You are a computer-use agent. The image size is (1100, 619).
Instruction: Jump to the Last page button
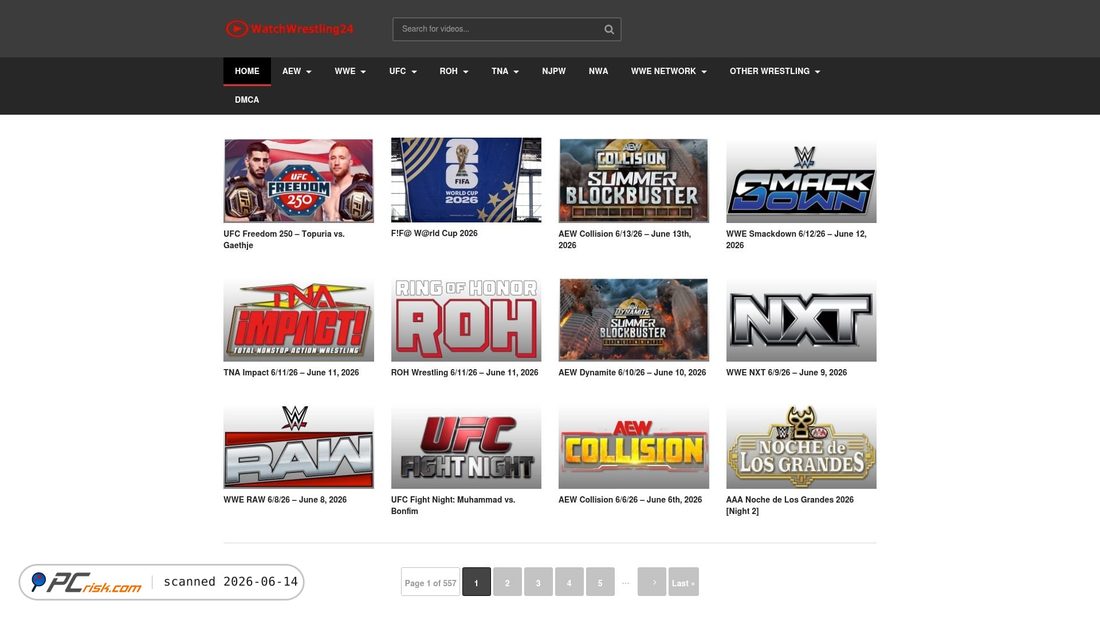pos(683,583)
